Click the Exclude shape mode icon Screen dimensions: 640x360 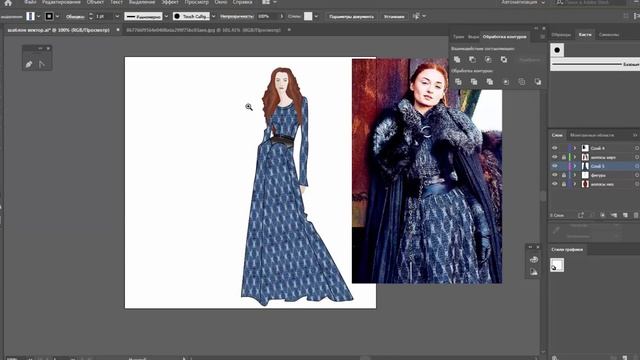click(x=504, y=60)
